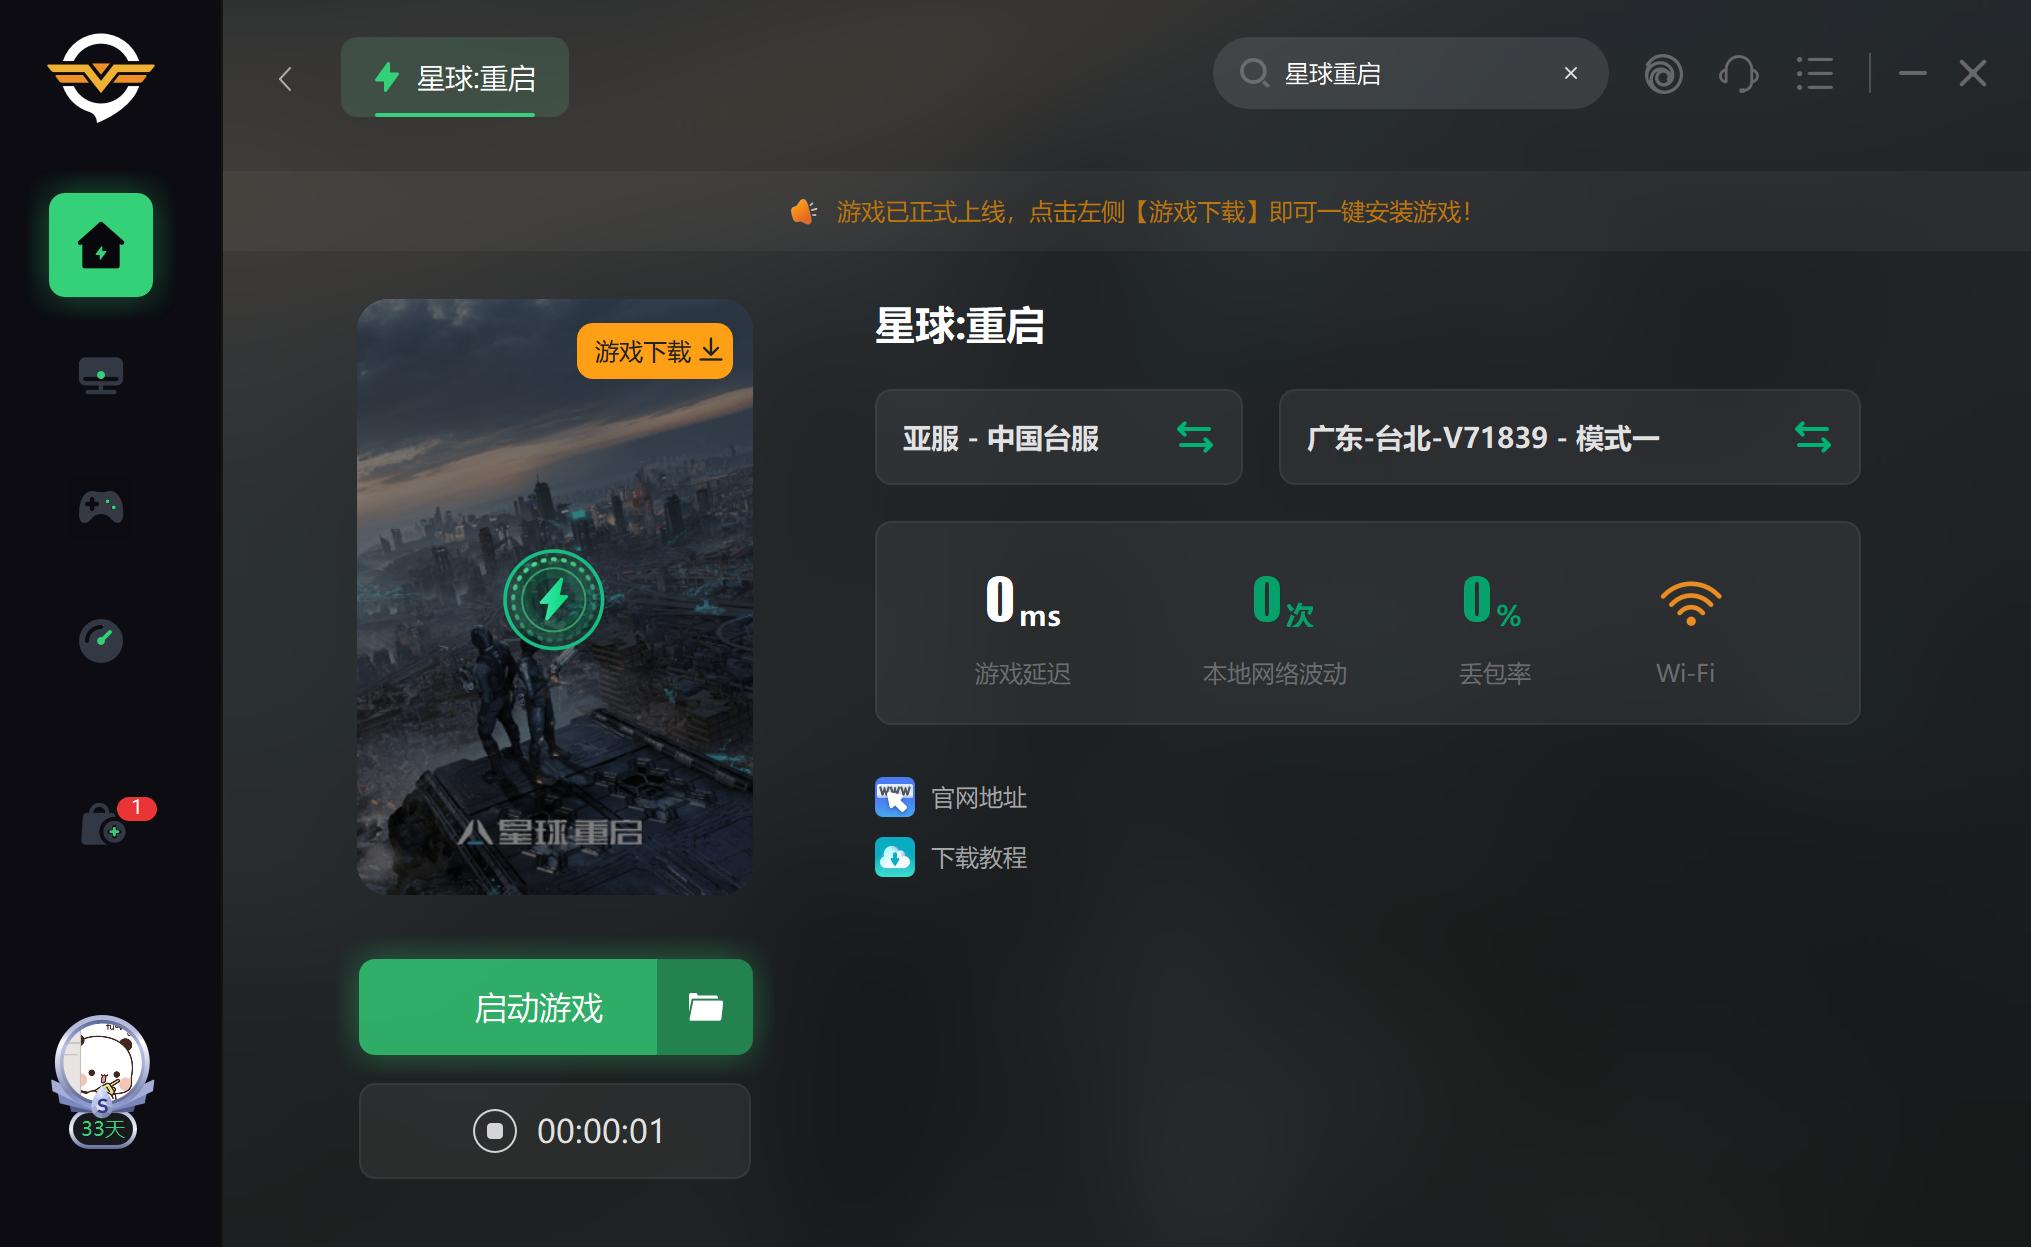Open game folder icon beside 启动游戏
The height and width of the screenshot is (1247, 2031).
(705, 1007)
